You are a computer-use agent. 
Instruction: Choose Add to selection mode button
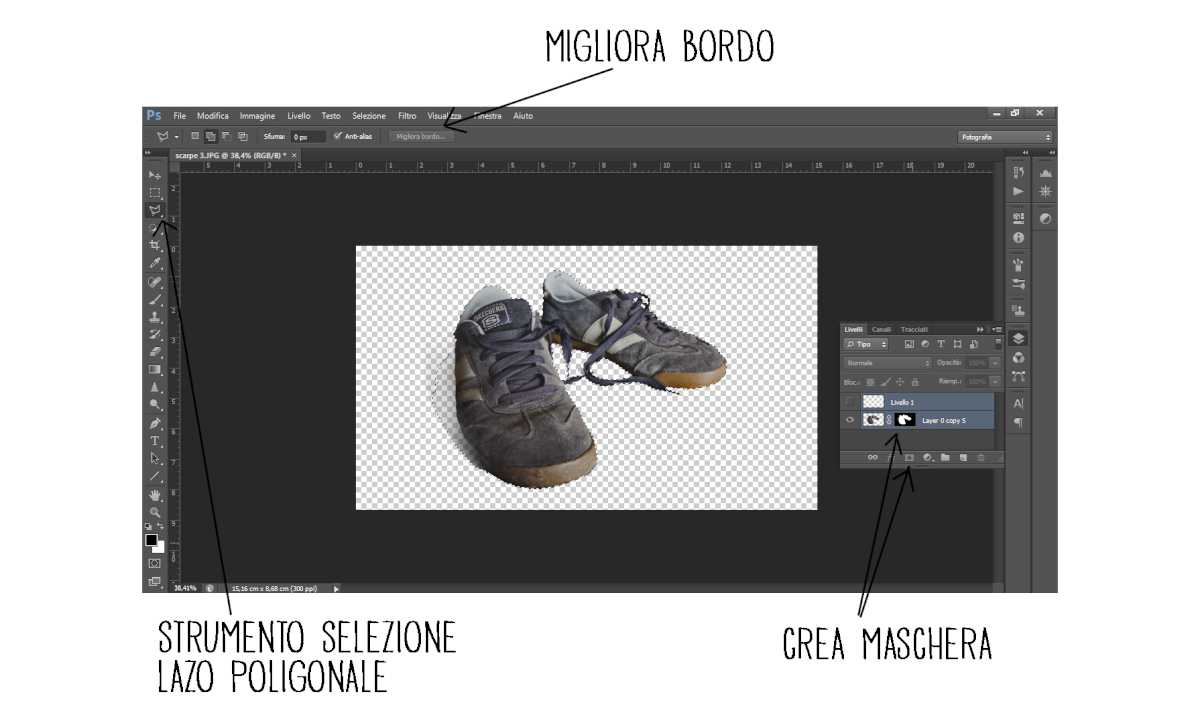(x=211, y=136)
